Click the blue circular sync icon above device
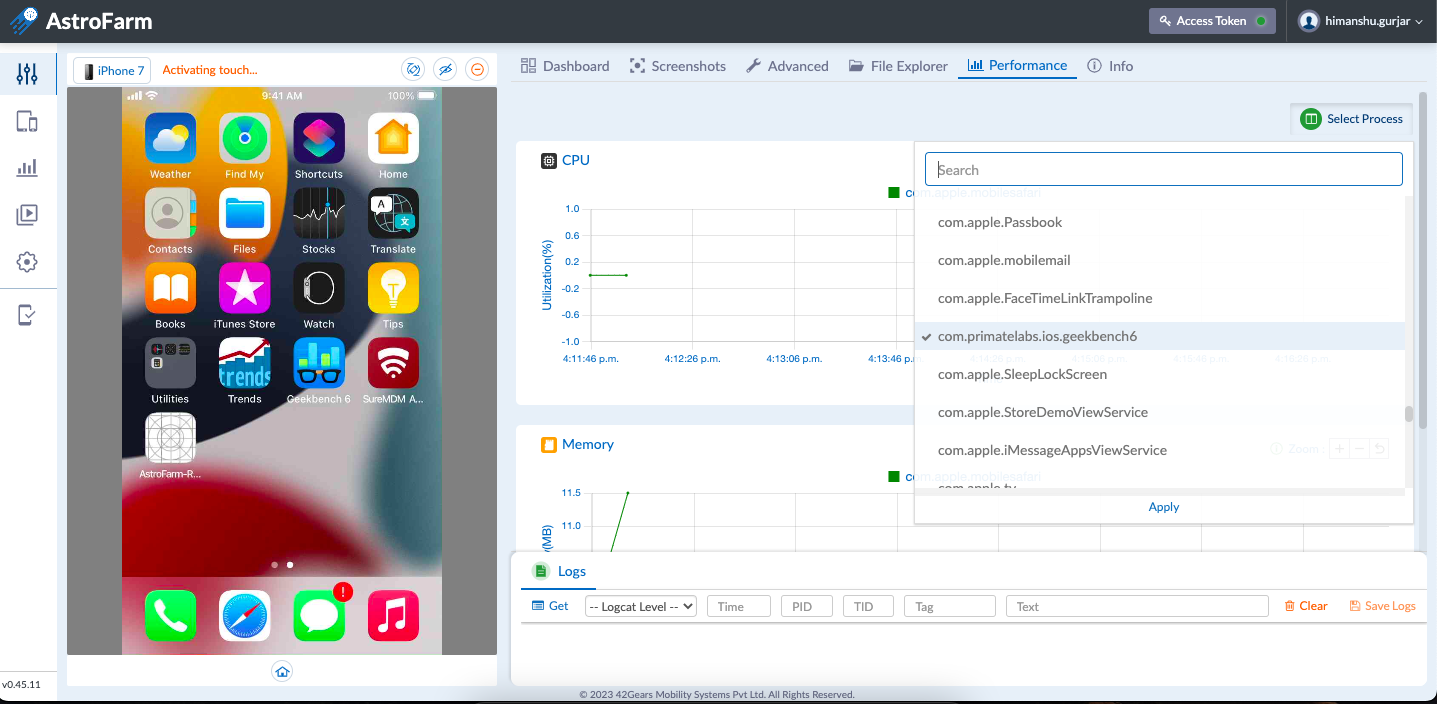Viewport: 1437px width, 704px height. tap(412, 69)
